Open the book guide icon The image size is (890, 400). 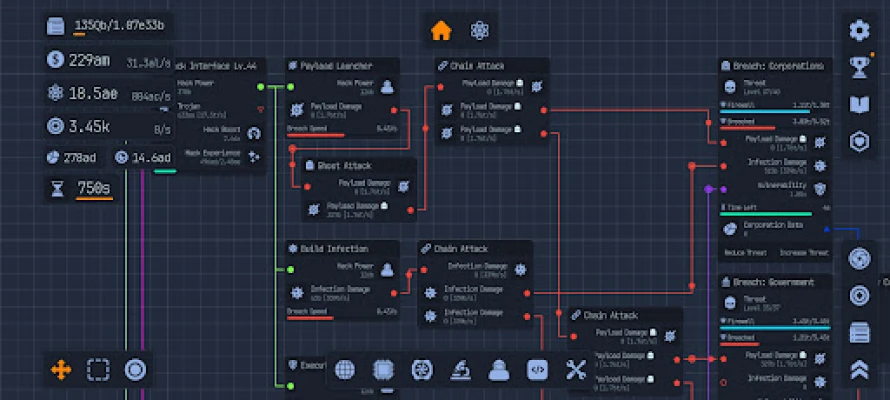859,104
